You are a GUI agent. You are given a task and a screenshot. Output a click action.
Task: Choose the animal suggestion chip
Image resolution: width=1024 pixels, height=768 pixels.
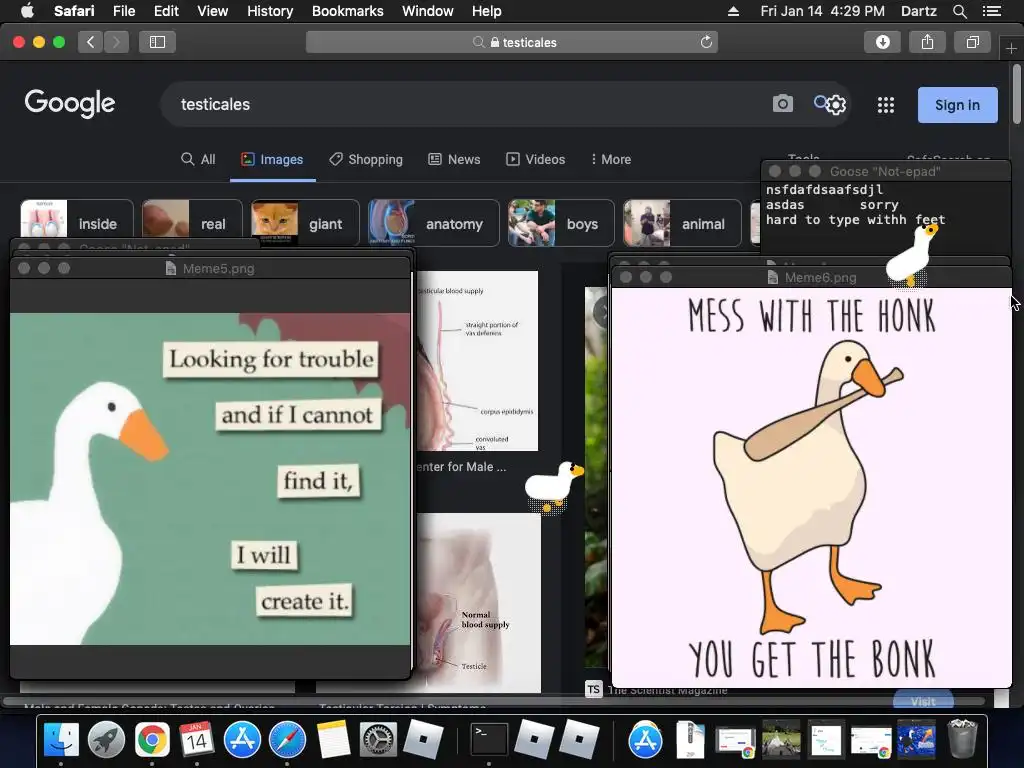(x=682, y=223)
